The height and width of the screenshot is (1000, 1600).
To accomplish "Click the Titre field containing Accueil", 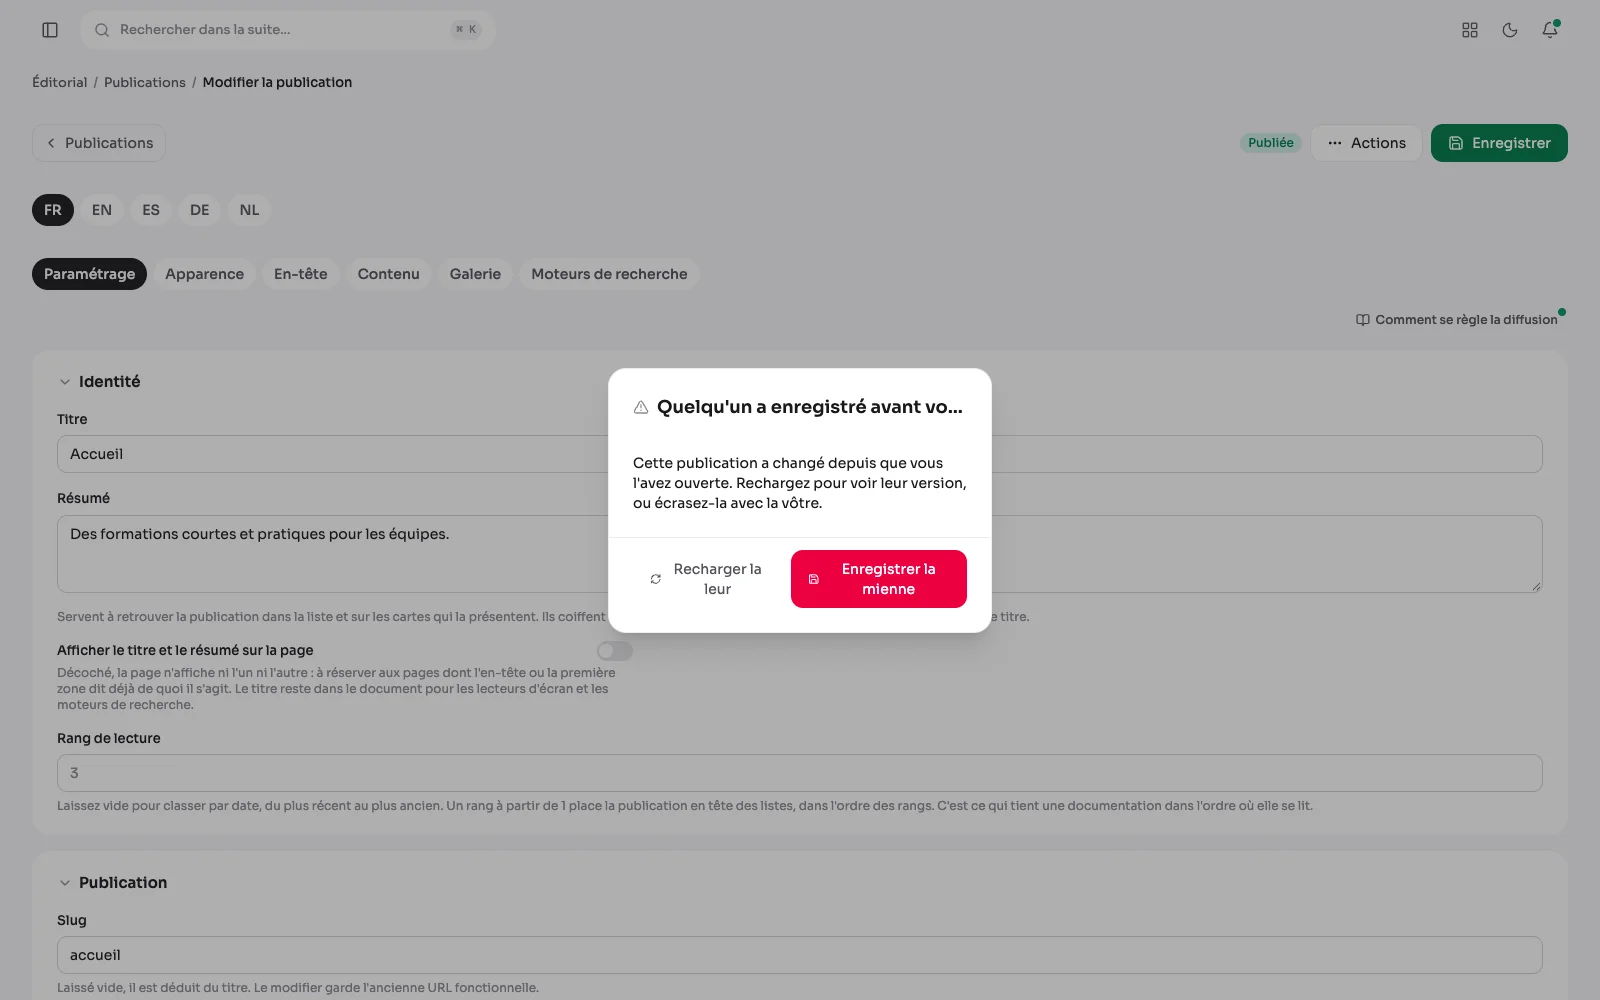I will click(800, 454).
